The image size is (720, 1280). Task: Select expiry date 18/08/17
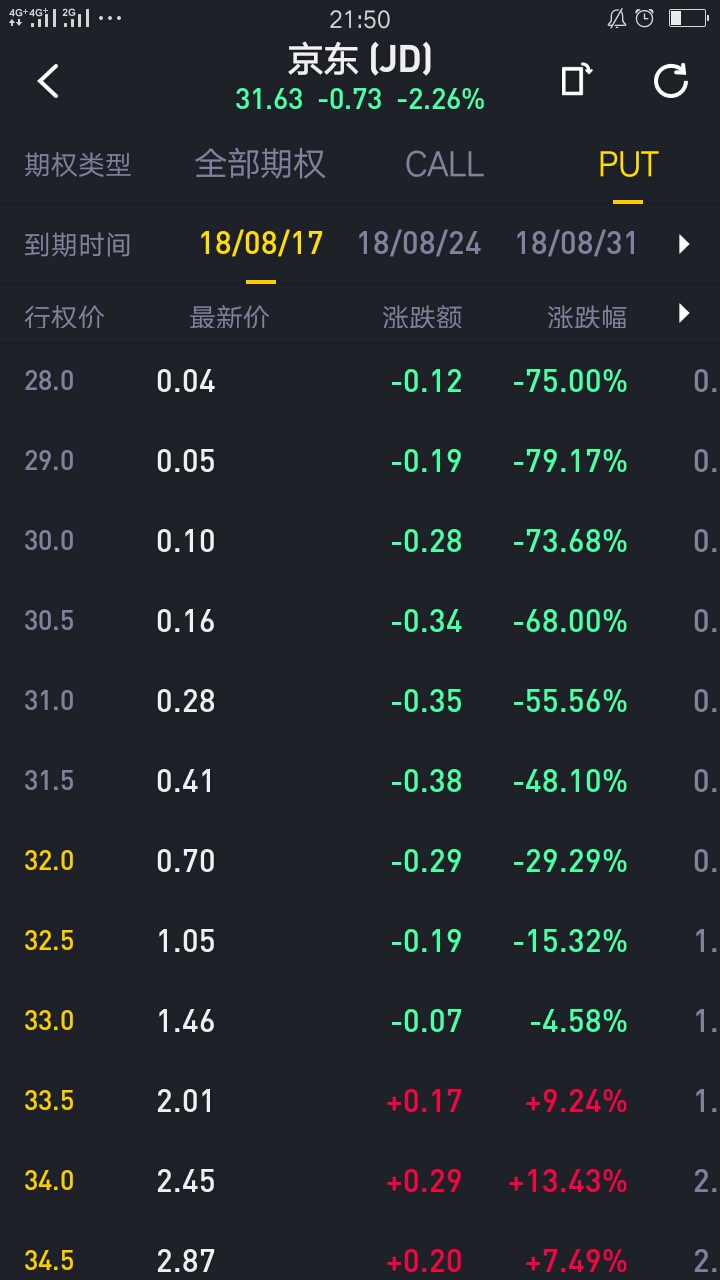(261, 244)
